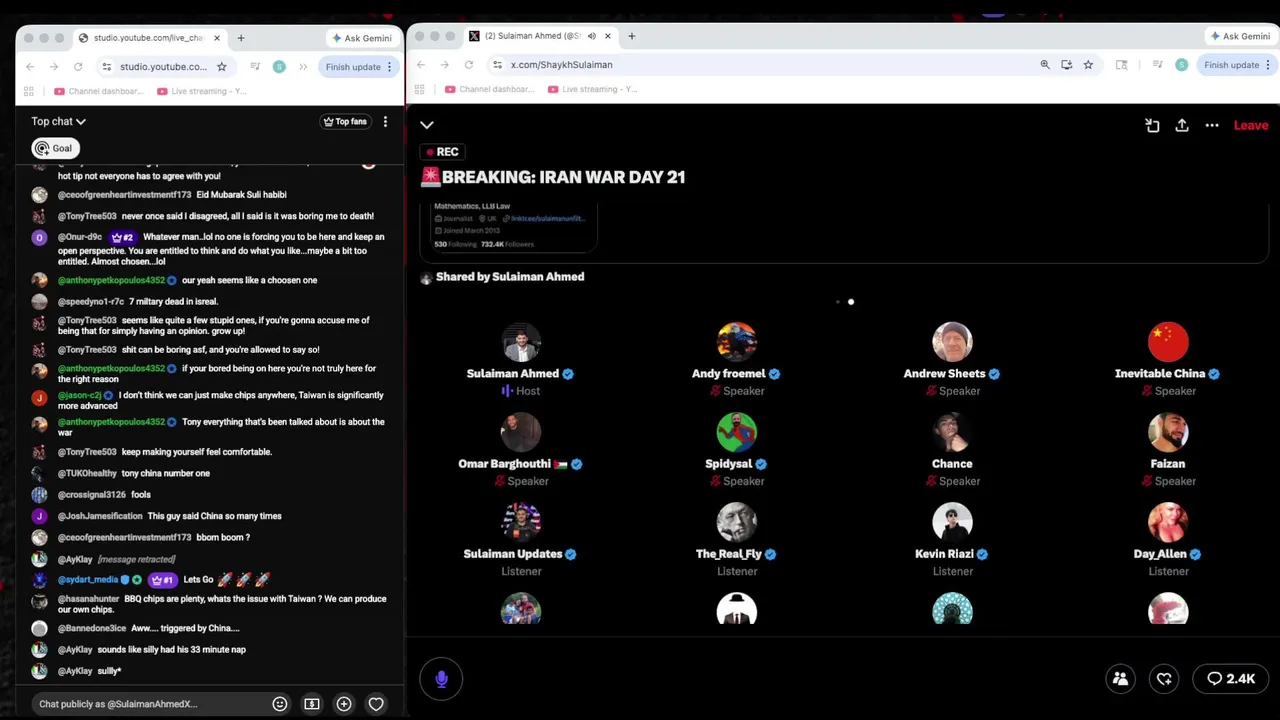Open a new tab in the X window
1280x720 pixels.
(631, 36)
